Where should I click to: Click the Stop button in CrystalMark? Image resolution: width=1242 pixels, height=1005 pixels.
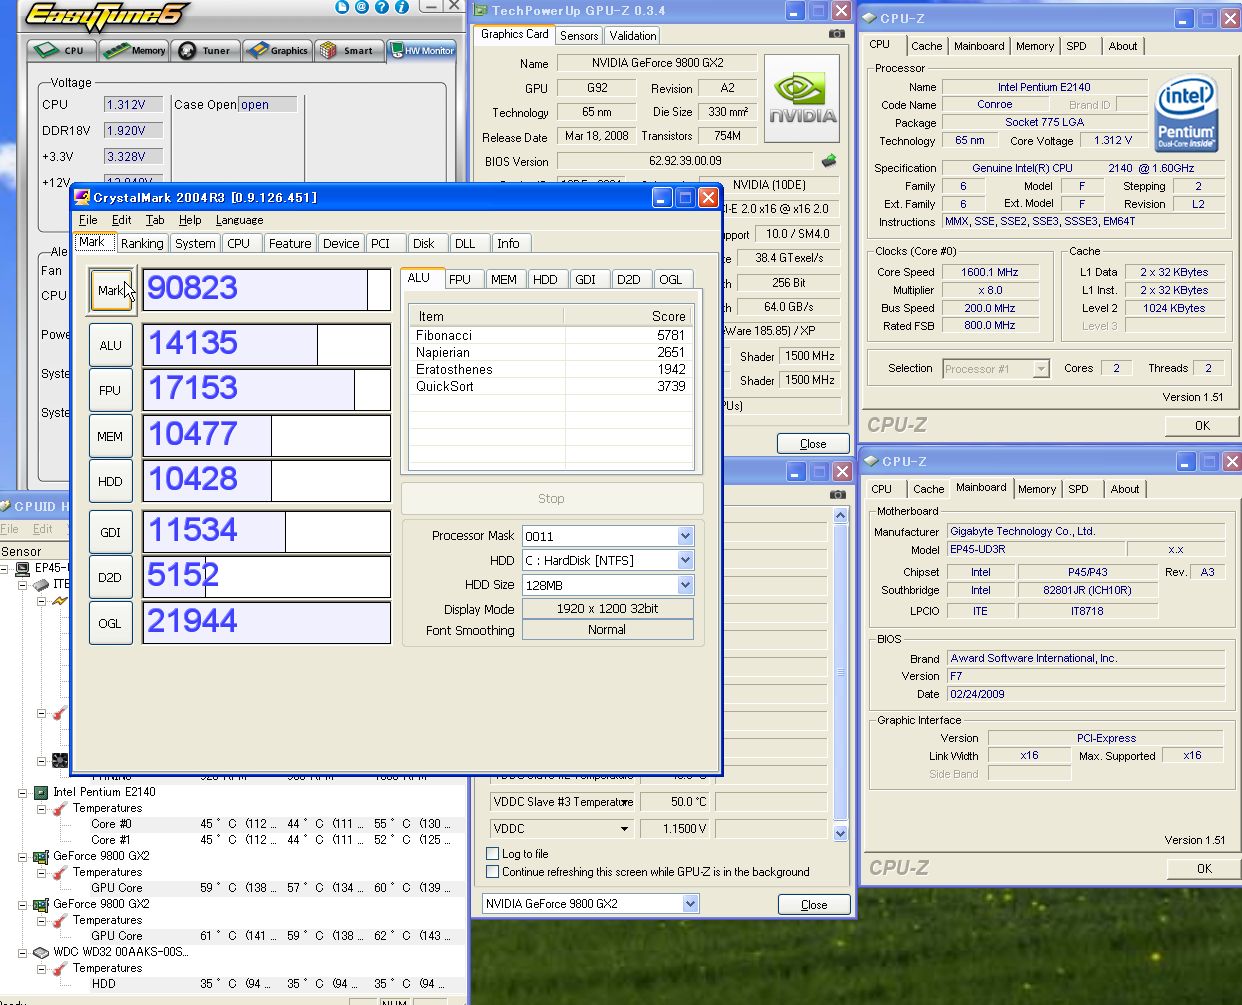(552, 498)
